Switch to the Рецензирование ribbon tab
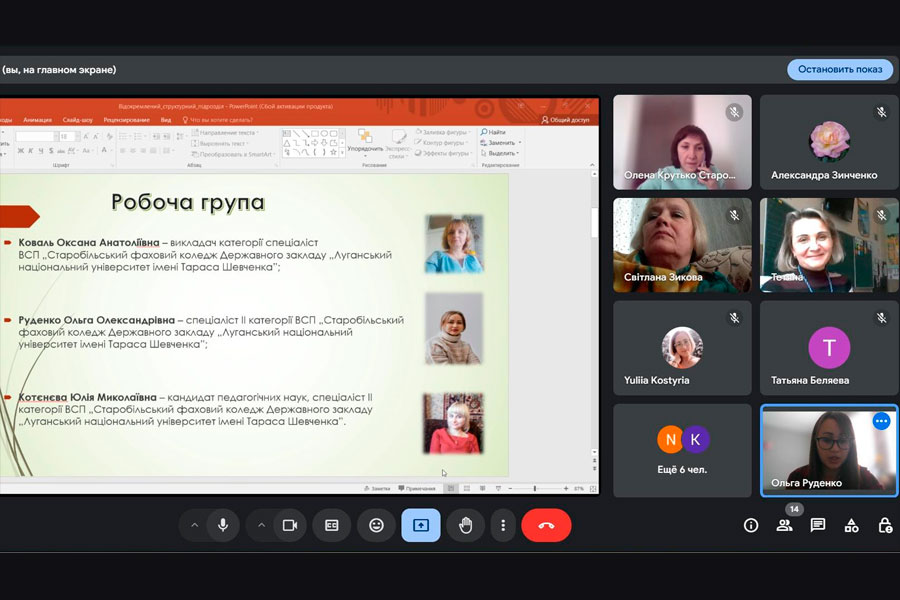 click(x=125, y=120)
